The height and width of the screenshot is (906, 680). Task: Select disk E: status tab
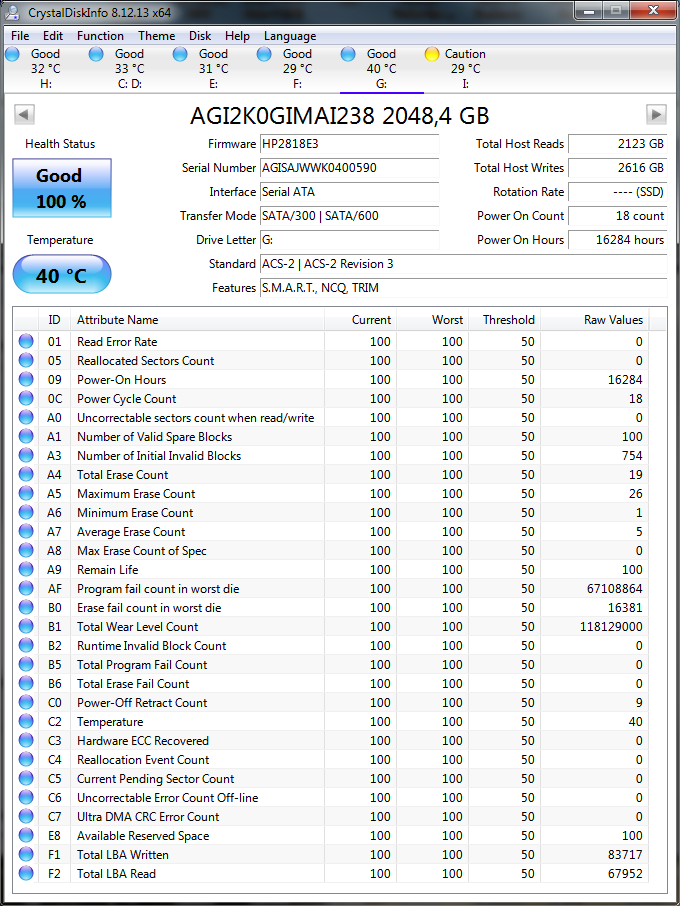(x=214, y=69)
